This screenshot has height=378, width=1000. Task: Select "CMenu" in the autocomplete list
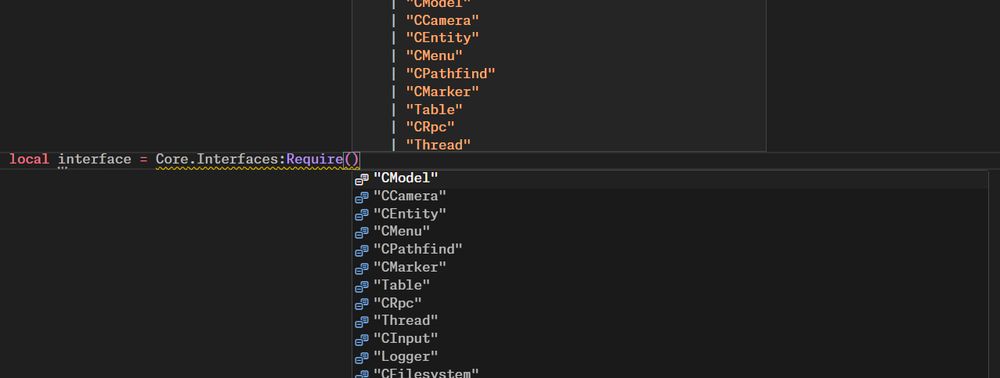click(670, 231)
